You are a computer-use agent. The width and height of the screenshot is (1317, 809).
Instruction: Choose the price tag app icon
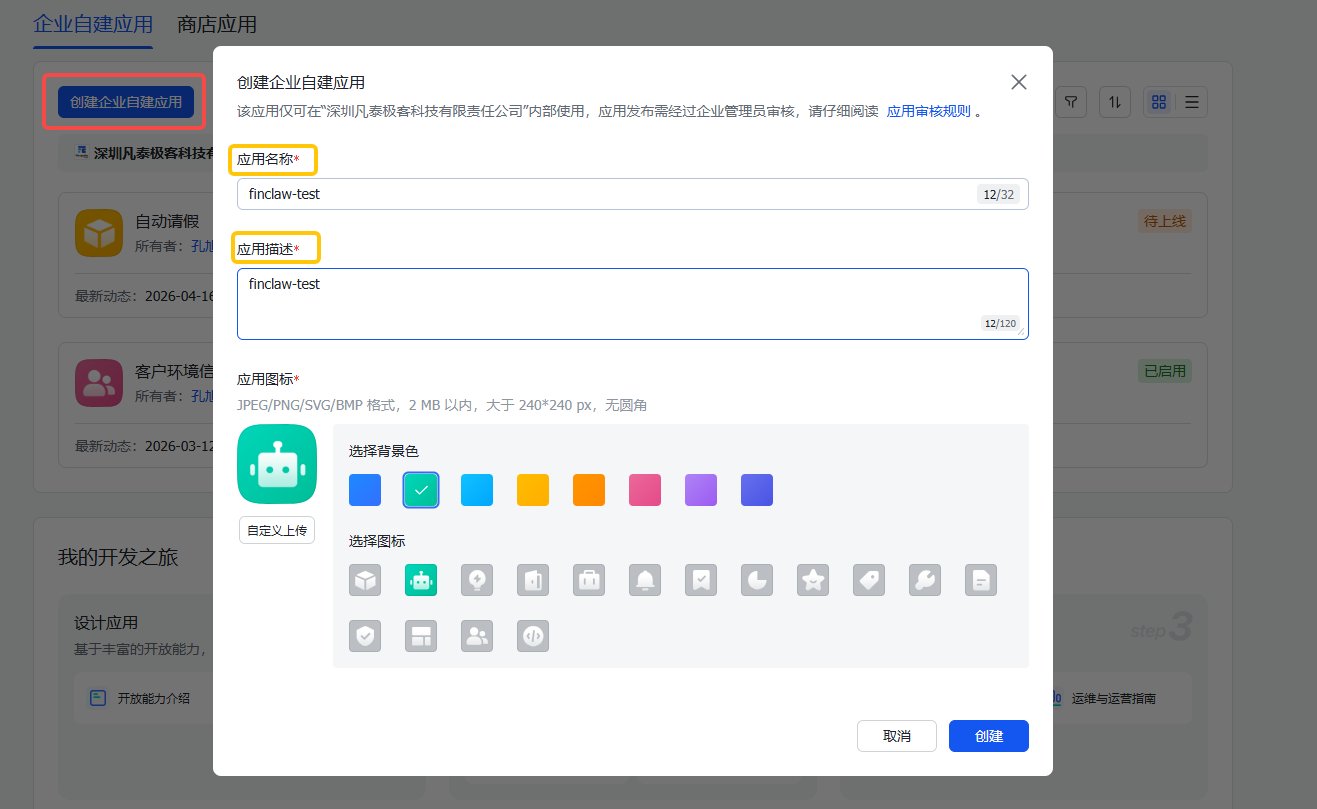[x=869, y=580]
